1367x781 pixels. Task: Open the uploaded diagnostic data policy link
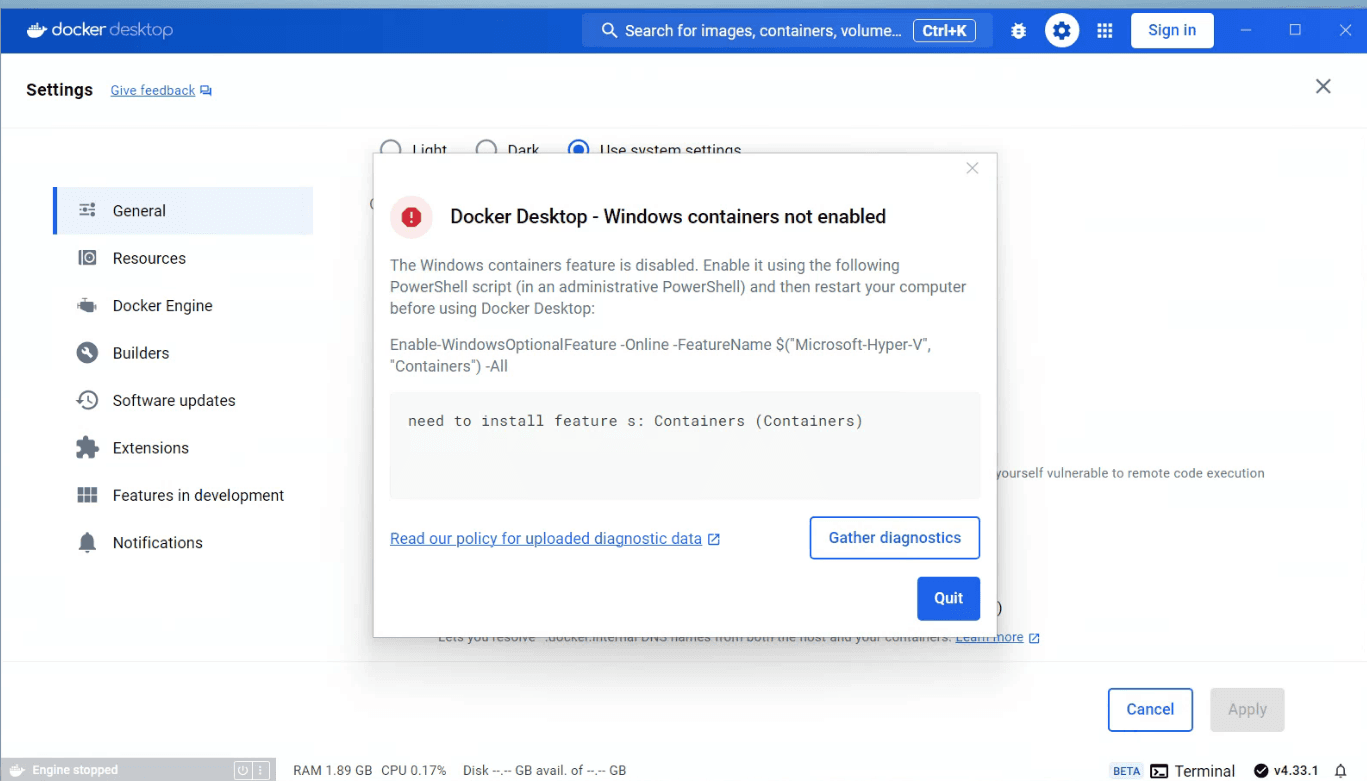pos(546,538)
